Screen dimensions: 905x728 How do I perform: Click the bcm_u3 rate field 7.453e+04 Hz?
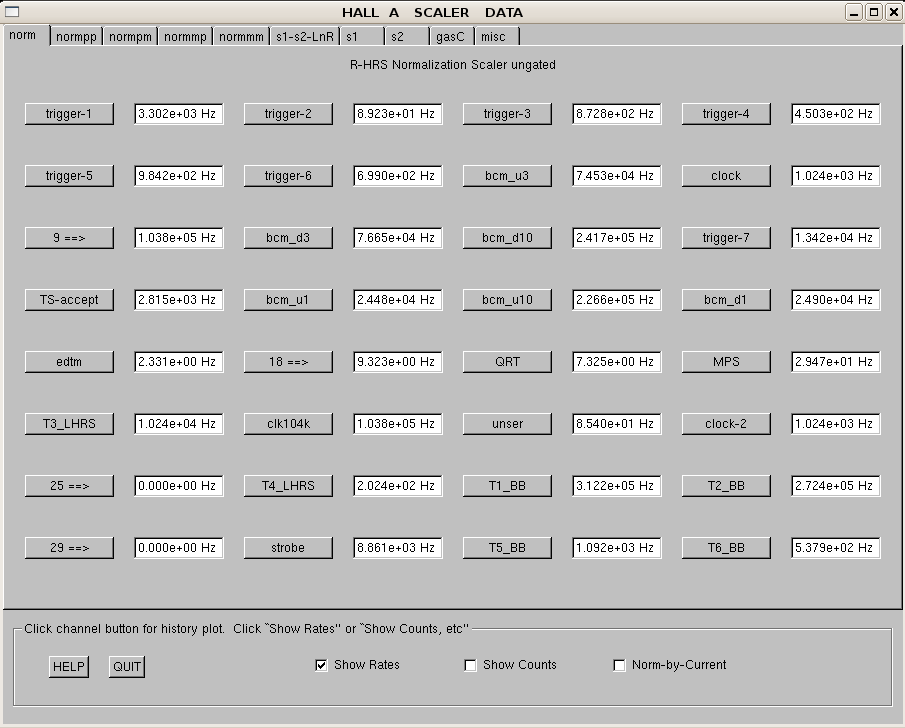coord(617,176)
